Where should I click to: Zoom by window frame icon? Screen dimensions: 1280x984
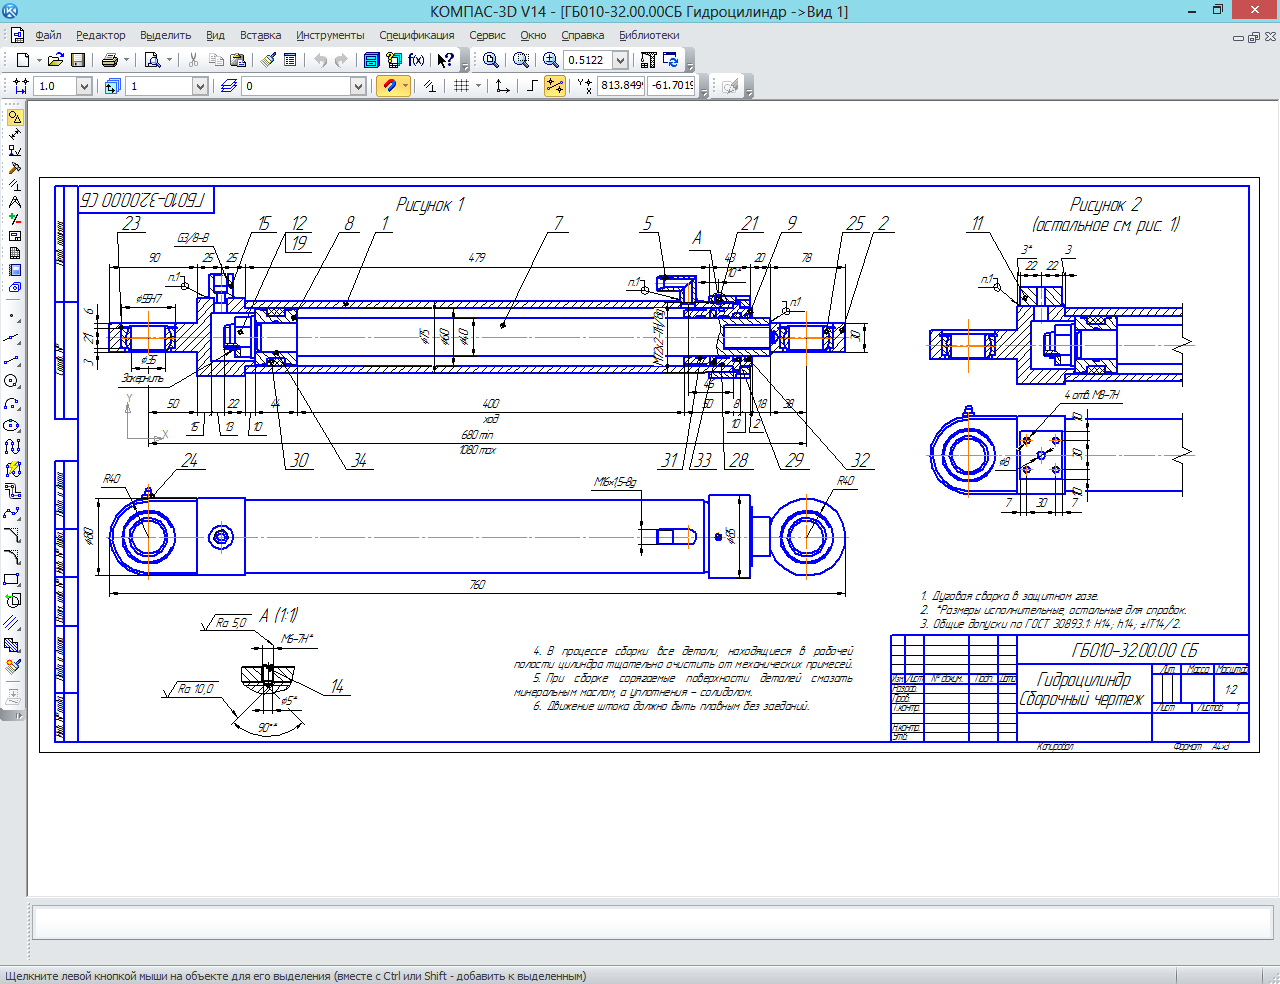[520, 60]
